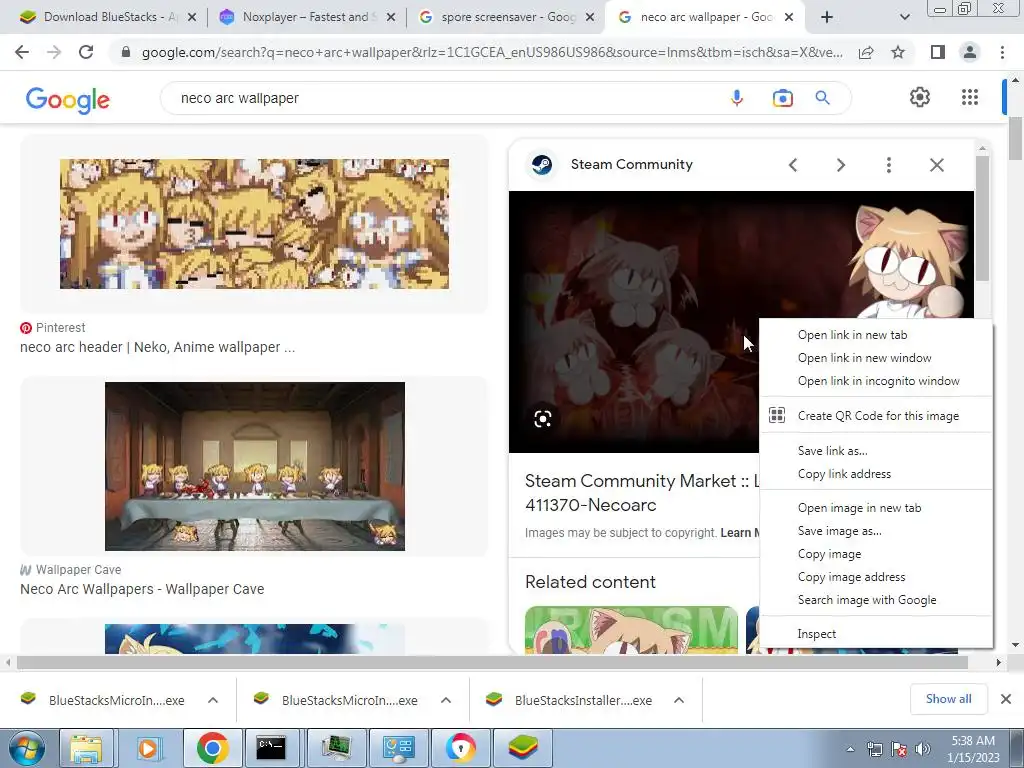Image resolution: width=1024 pixels, height=768 pixels.
Task: Open Chrome side panel
Action: pyautogui.click(x=938, y=52)
